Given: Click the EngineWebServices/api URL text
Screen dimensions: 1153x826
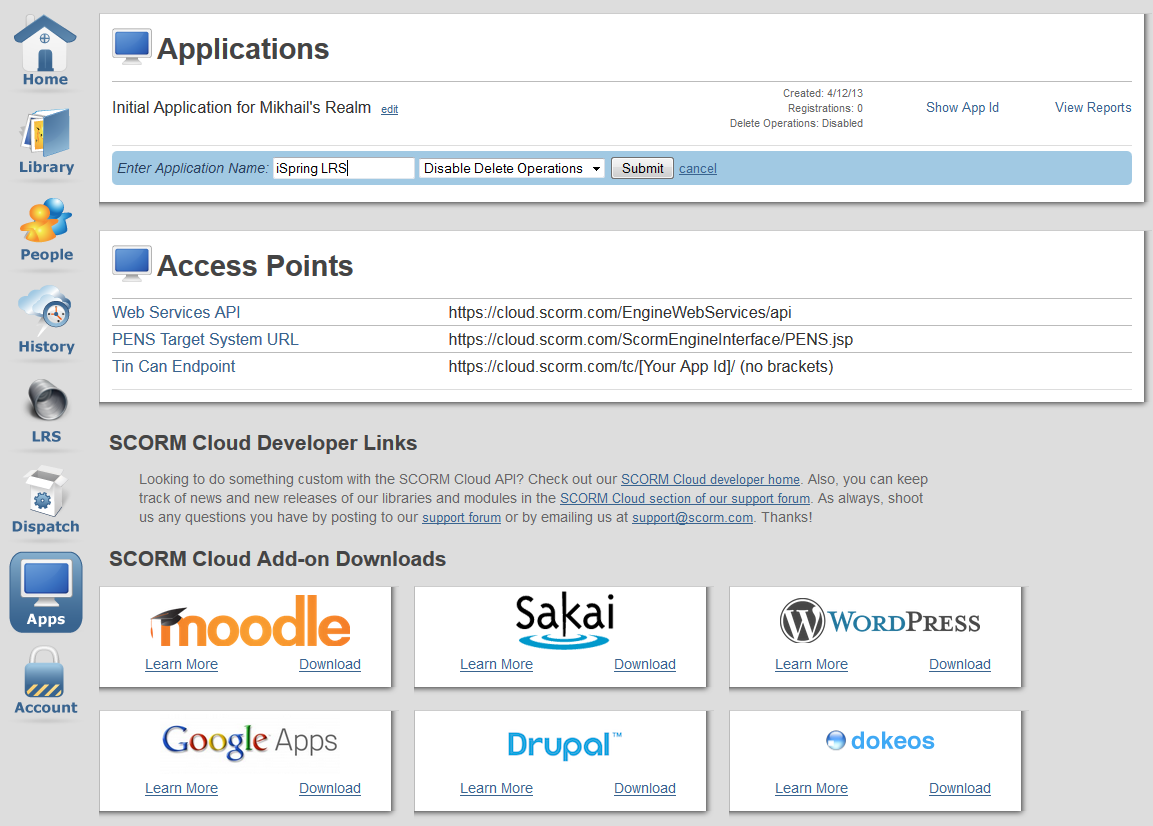Looking at the screenshot, I should pos(620,313).
